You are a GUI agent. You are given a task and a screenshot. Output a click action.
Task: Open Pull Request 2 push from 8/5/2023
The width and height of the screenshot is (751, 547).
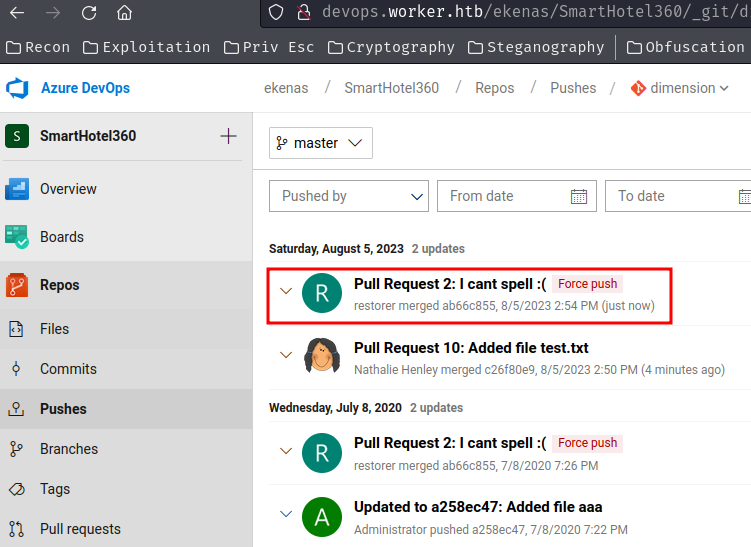(450, 284)
